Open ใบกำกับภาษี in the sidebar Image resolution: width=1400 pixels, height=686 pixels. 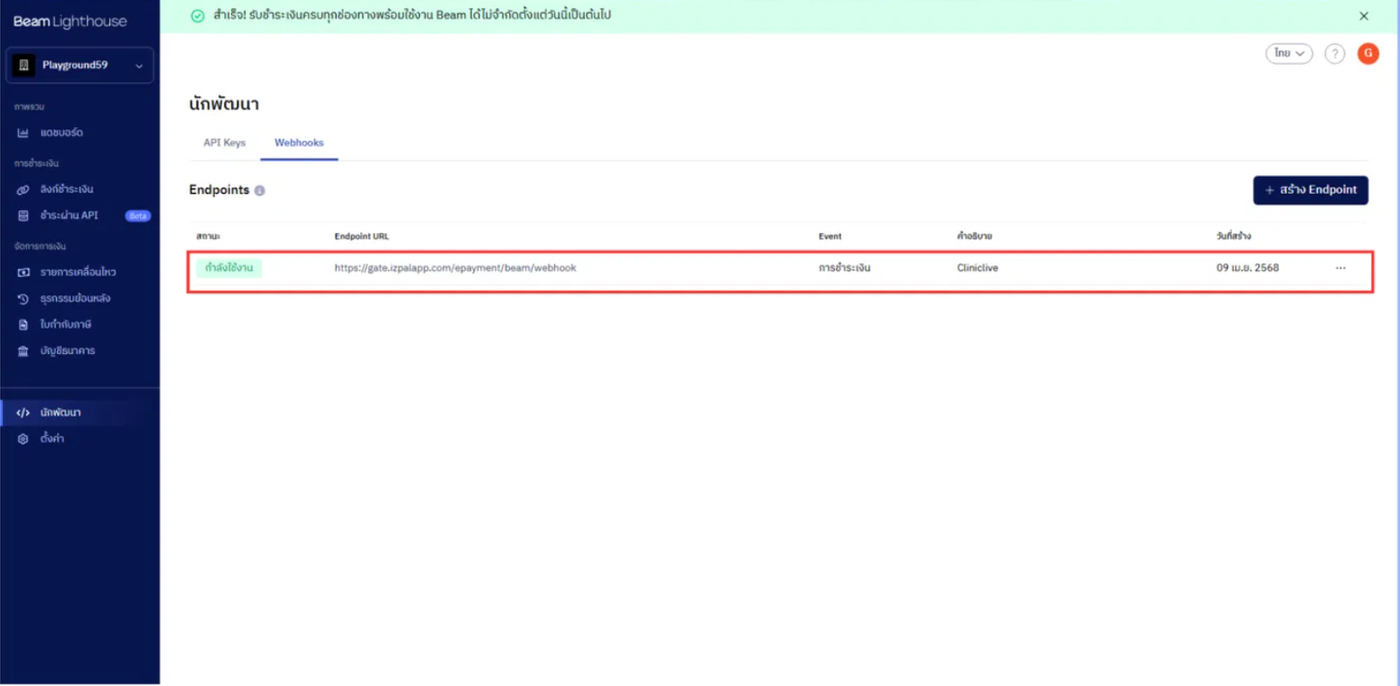[x=66, y=324]
